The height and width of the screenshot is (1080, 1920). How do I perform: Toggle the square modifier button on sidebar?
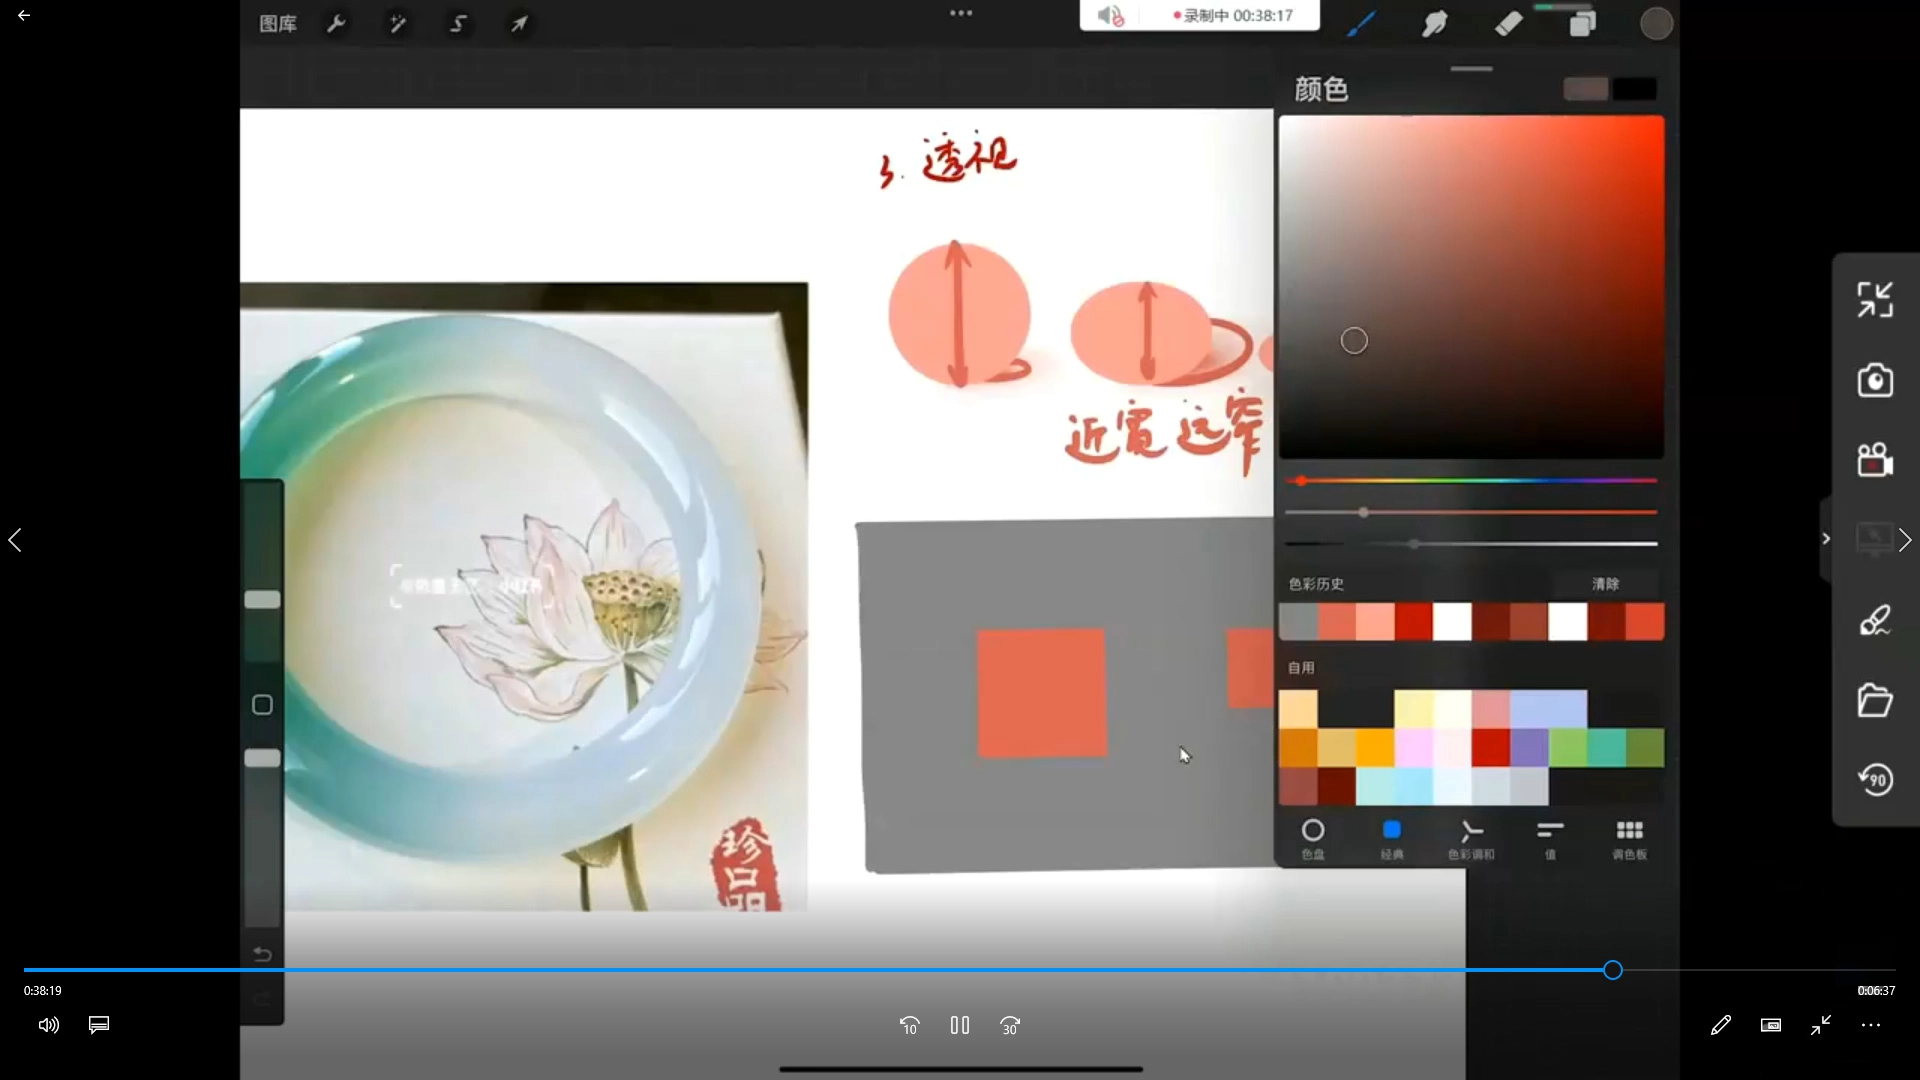coord(262,705)
